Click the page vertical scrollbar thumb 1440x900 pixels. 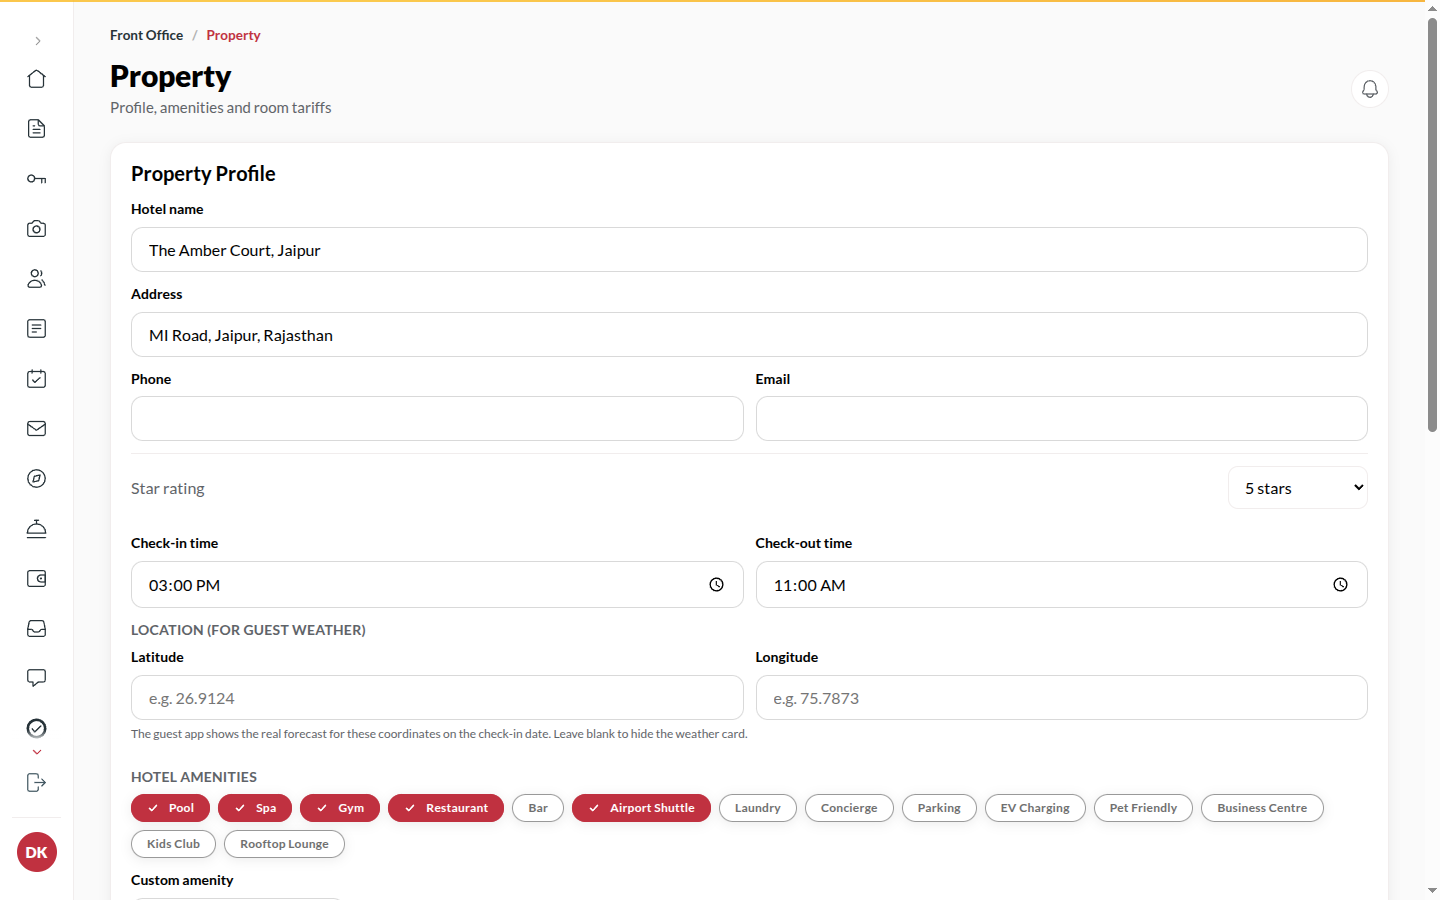tap(1432, 225)
